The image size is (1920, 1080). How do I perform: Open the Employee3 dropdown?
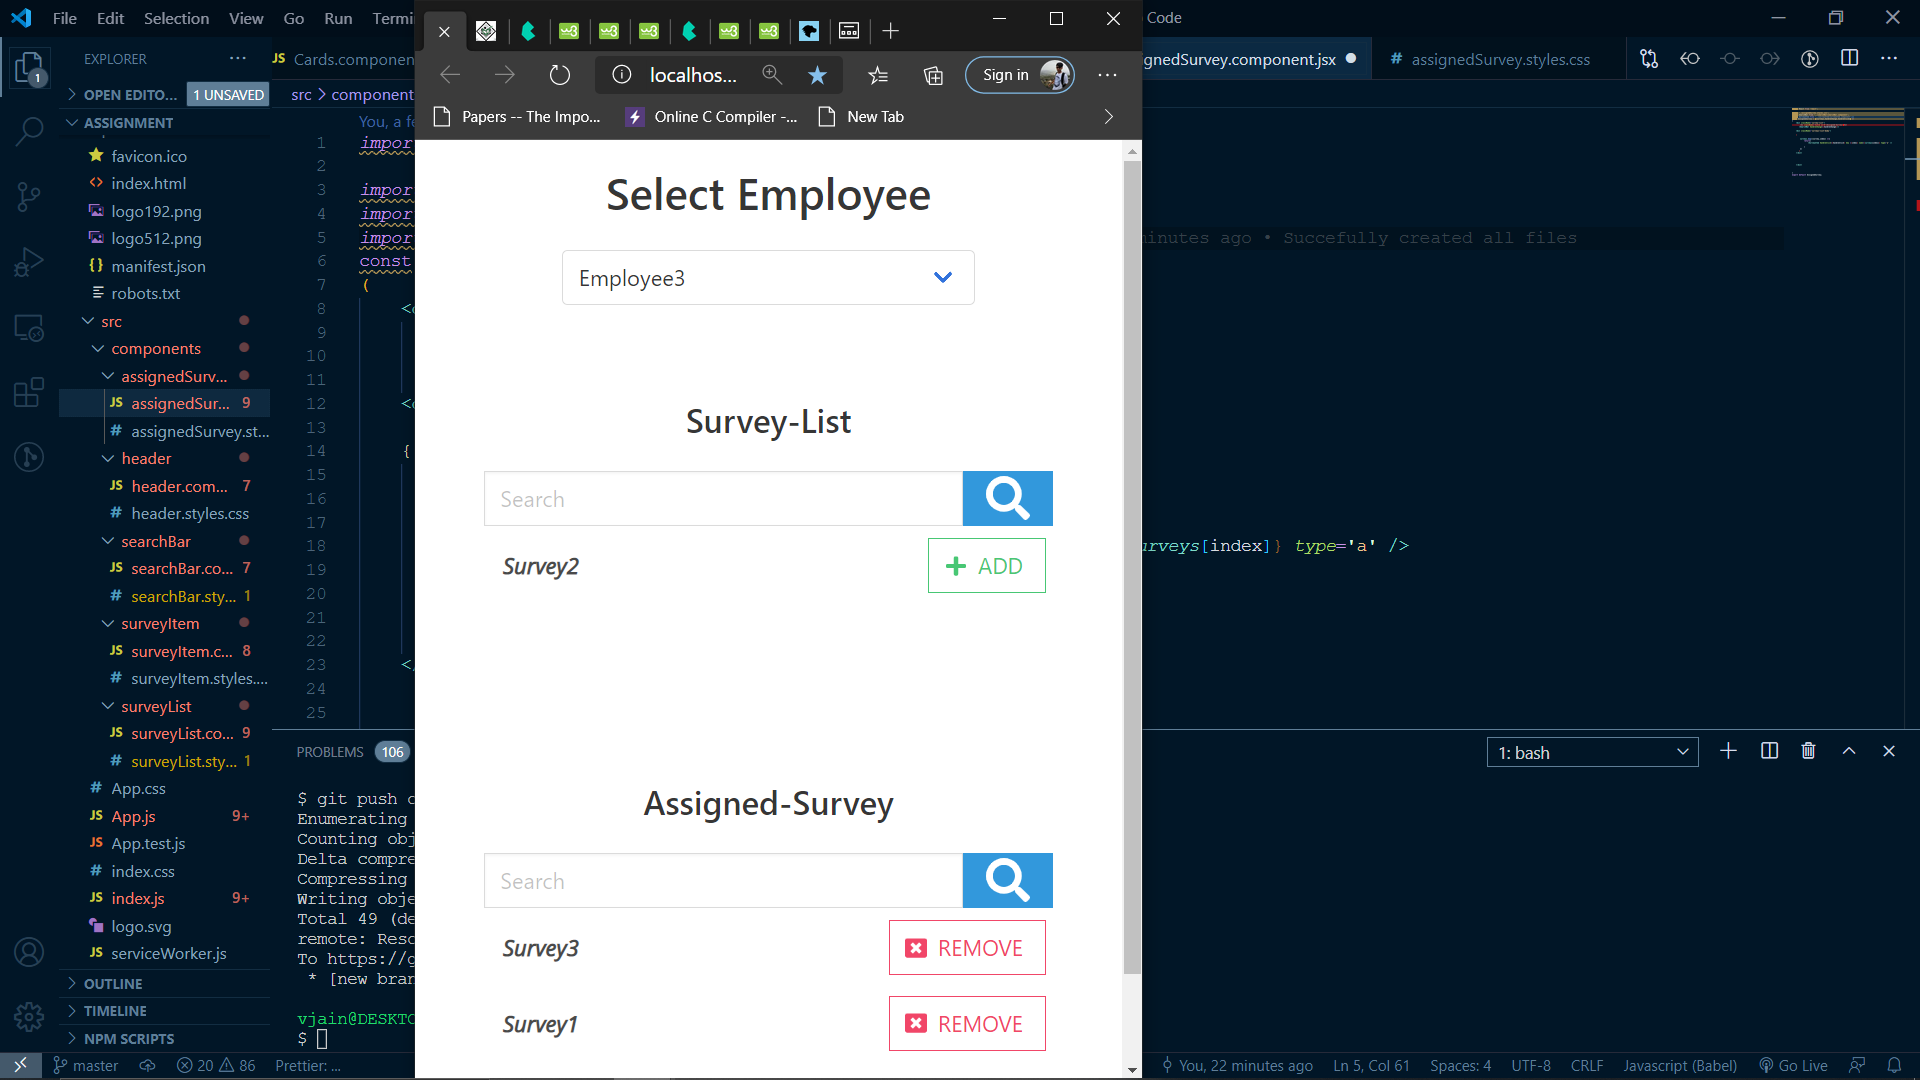767,278
